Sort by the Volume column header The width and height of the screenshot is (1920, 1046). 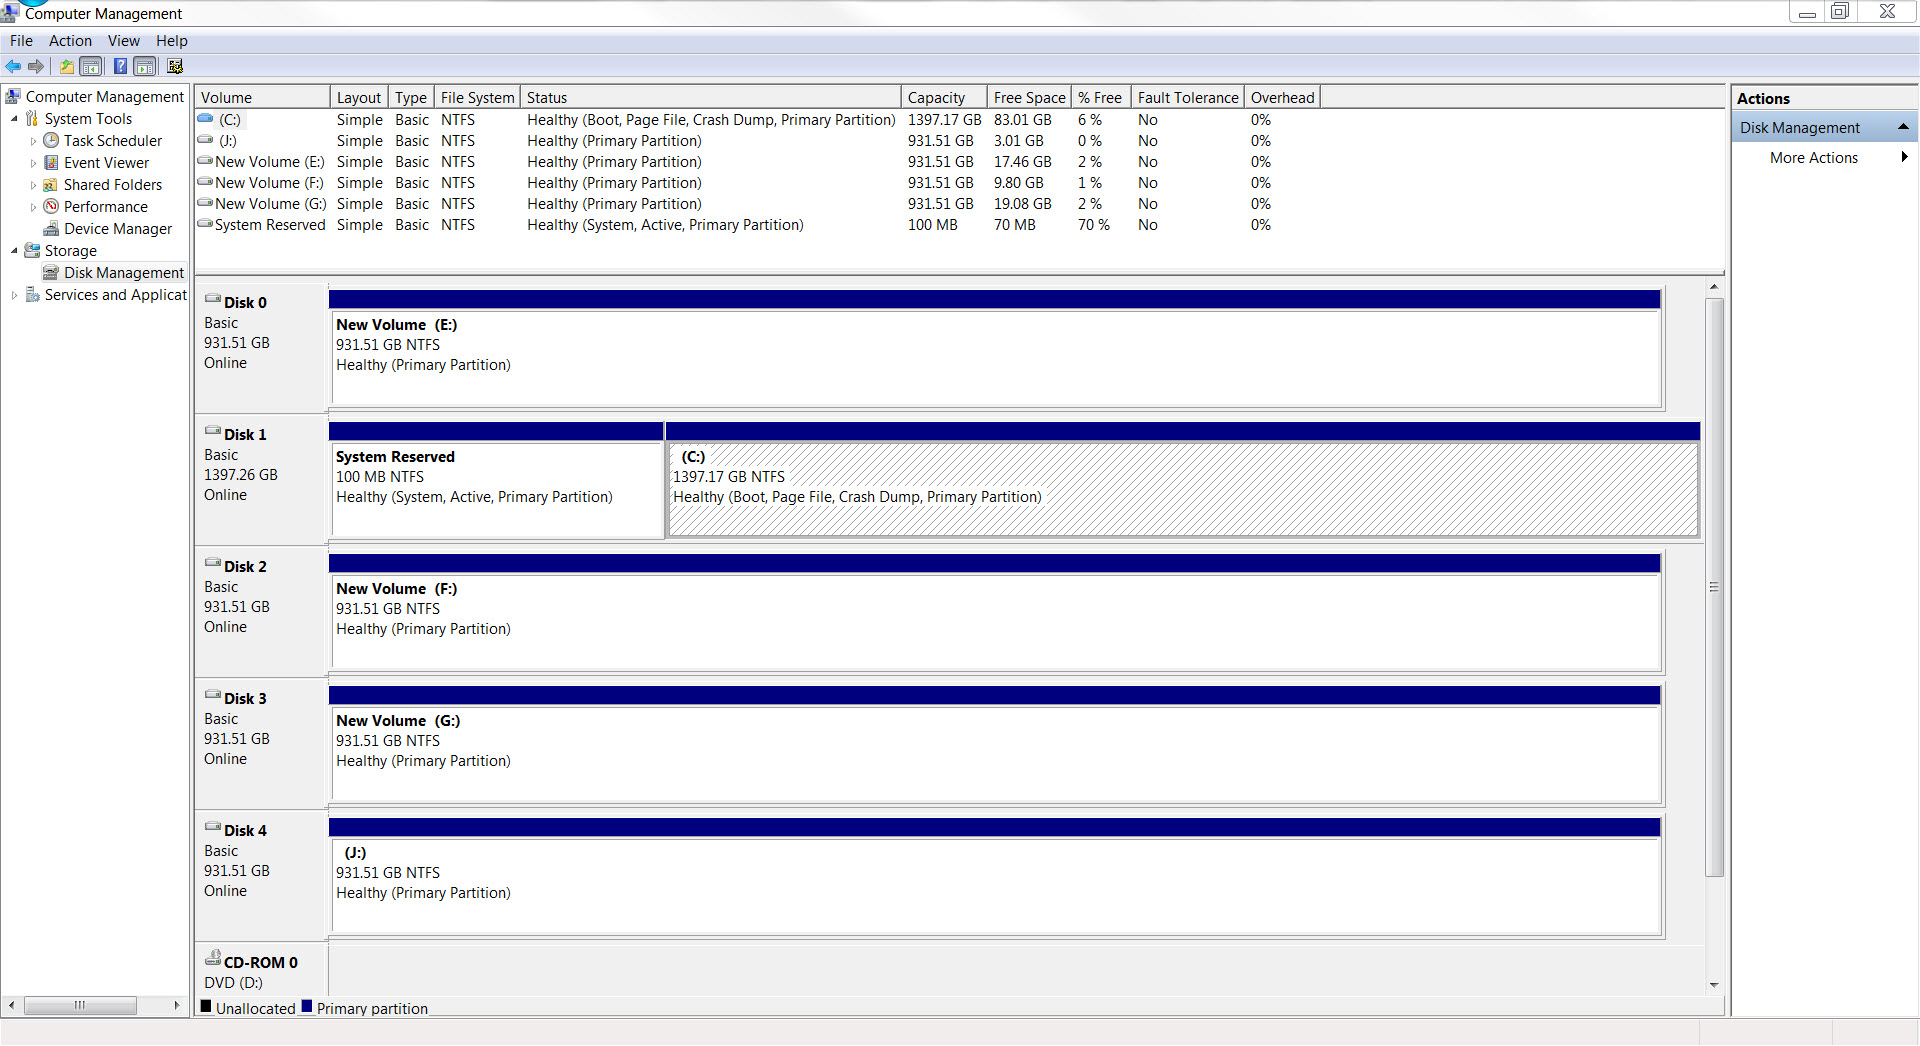tap(262, 97)
